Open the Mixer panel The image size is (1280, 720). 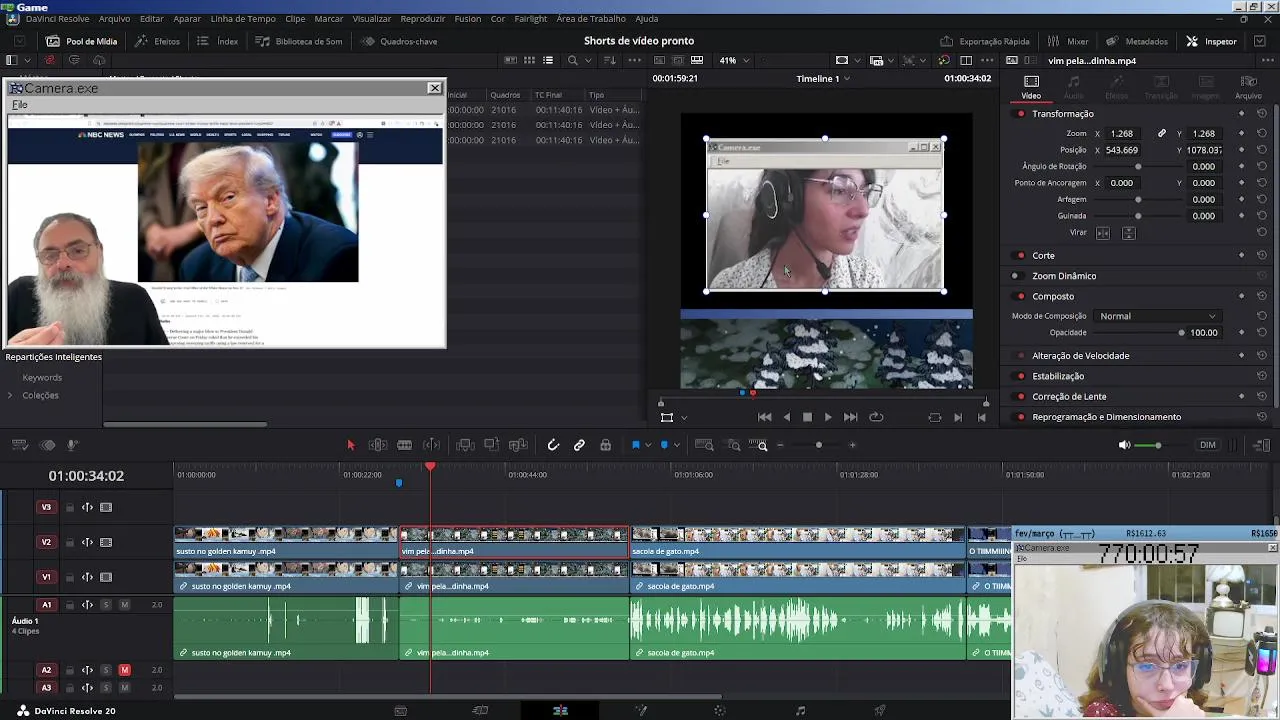[x=1068, y=41]
